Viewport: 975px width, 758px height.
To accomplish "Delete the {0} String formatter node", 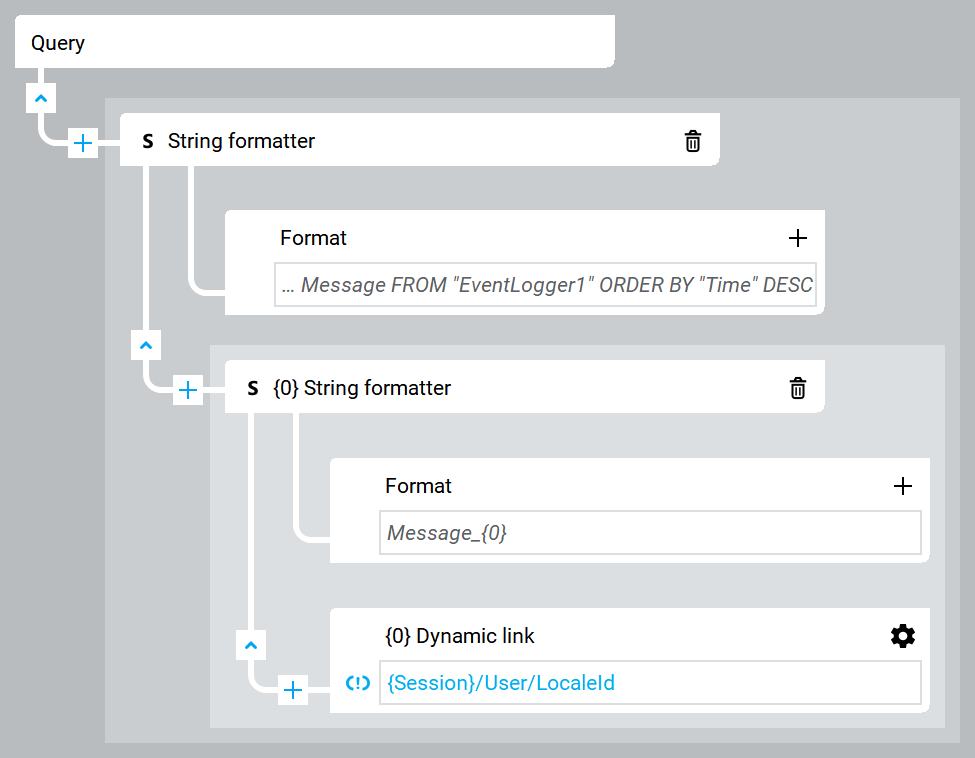I will pyautogui.click(x=797, y=388).
